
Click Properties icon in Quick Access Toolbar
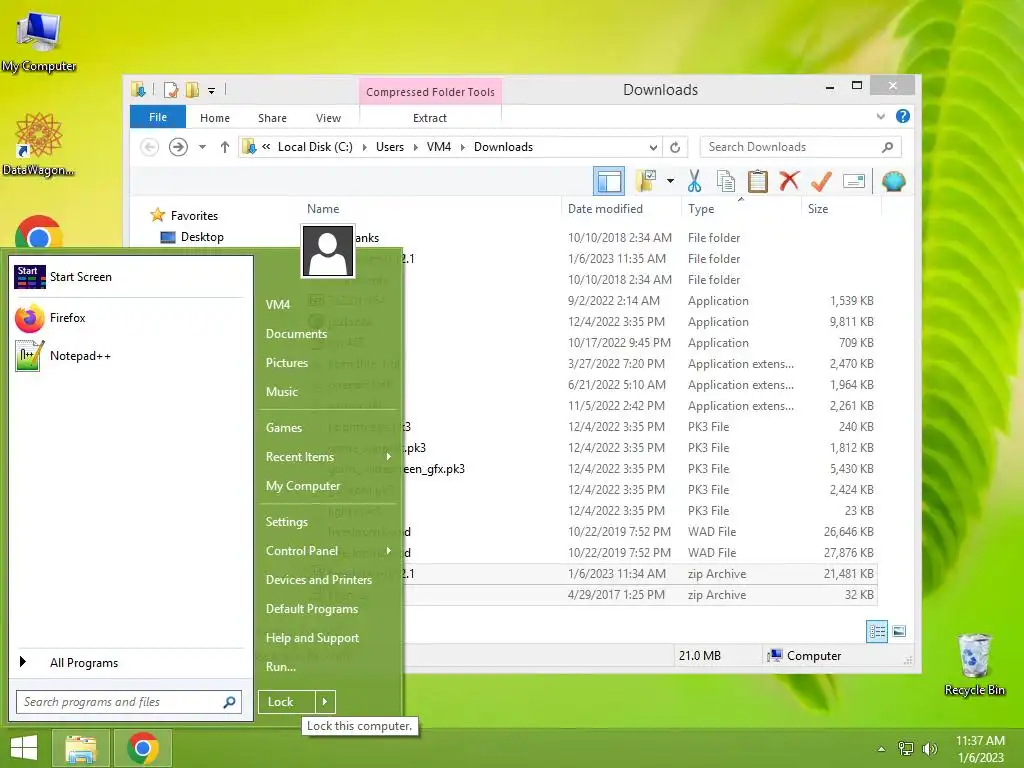171,90
